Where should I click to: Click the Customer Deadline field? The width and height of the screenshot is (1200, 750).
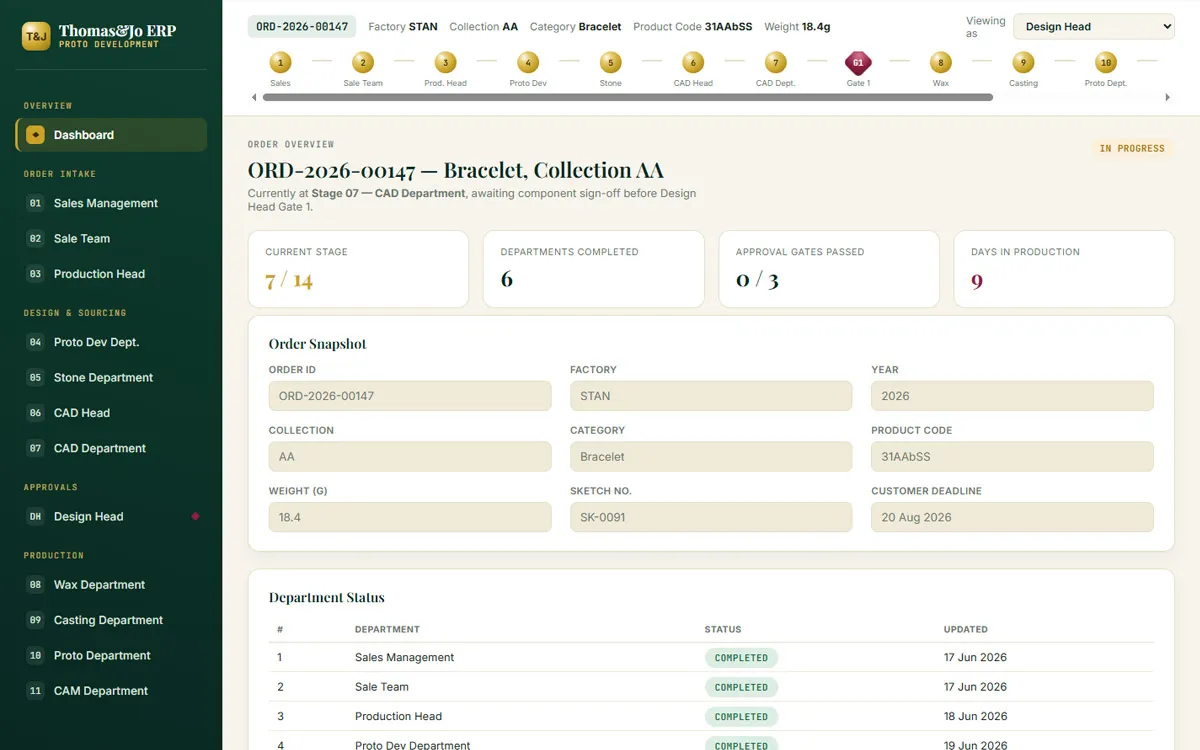(x=1012, y=517)
